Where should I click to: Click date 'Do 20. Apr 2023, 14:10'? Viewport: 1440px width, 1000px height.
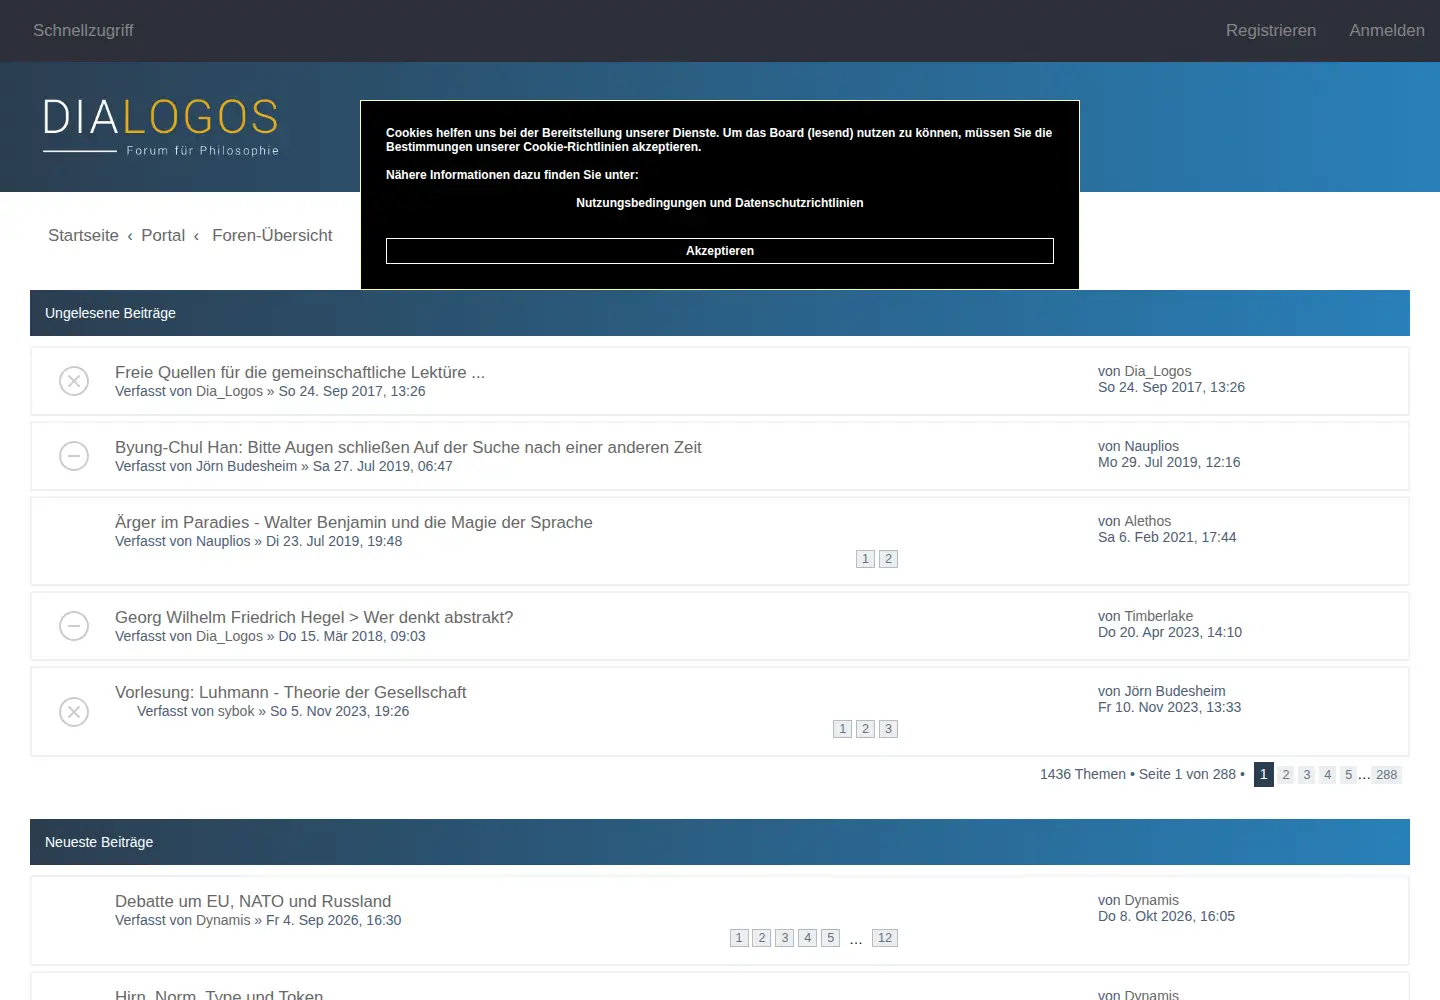(x=1170, y=632)
